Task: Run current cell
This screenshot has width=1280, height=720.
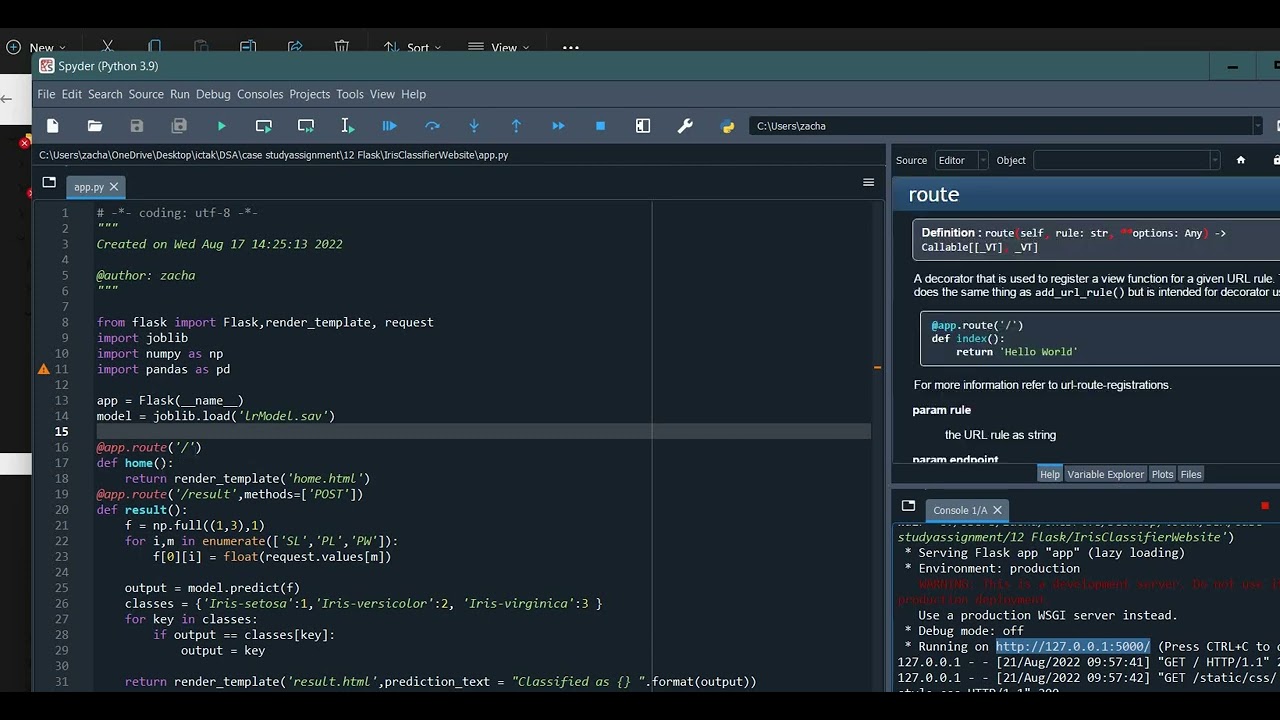Action: (264, 126)
